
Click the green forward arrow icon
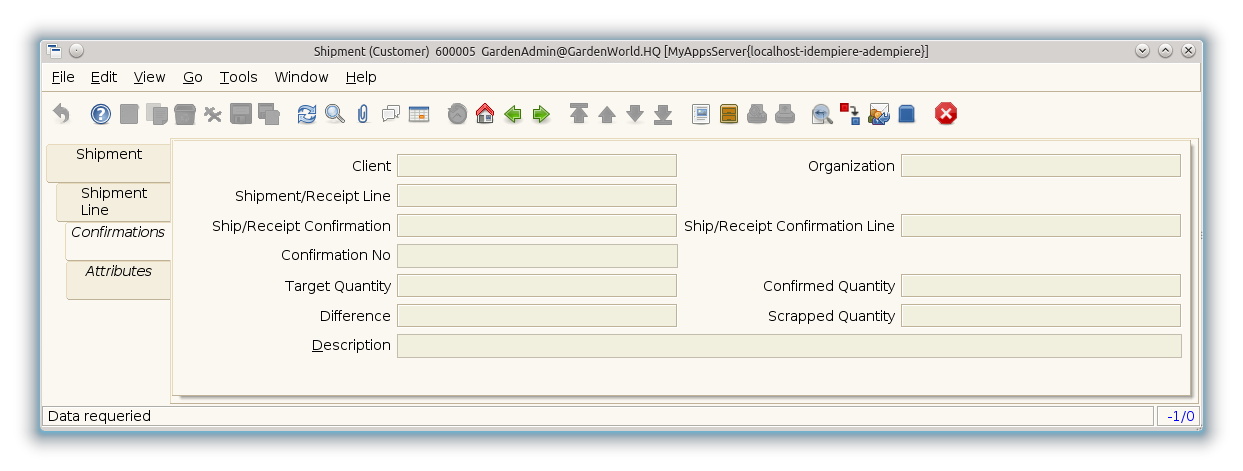click(541, 114)
